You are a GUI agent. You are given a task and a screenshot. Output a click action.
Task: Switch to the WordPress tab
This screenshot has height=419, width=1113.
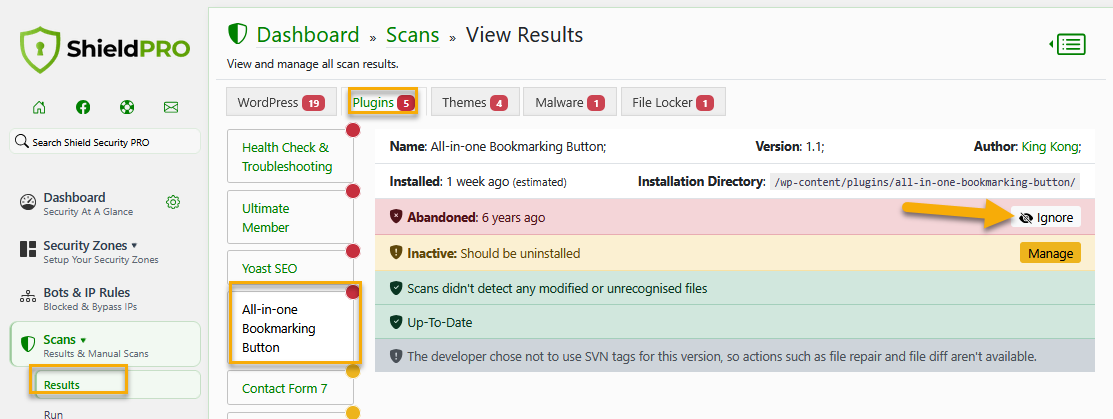click(x=281, y=102)
